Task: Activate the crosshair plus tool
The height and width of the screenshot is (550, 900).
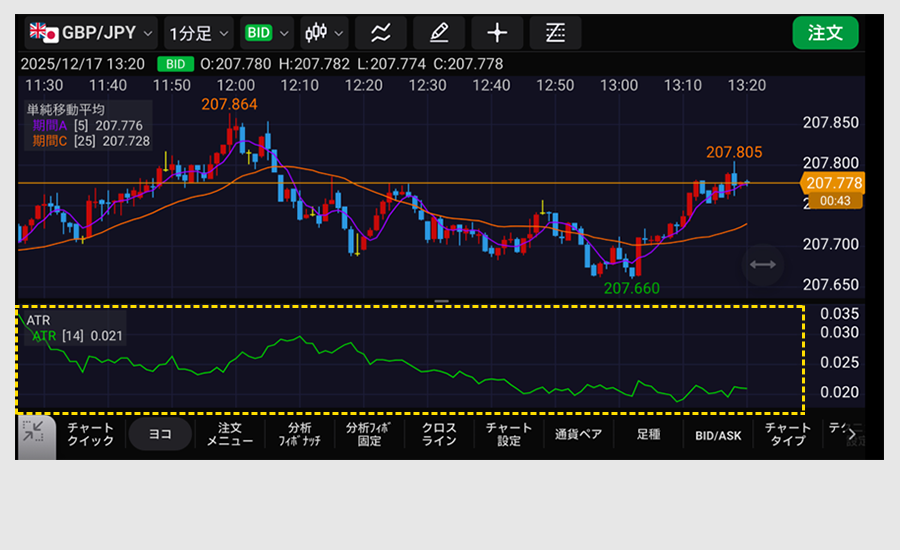Action: [497, 32]
